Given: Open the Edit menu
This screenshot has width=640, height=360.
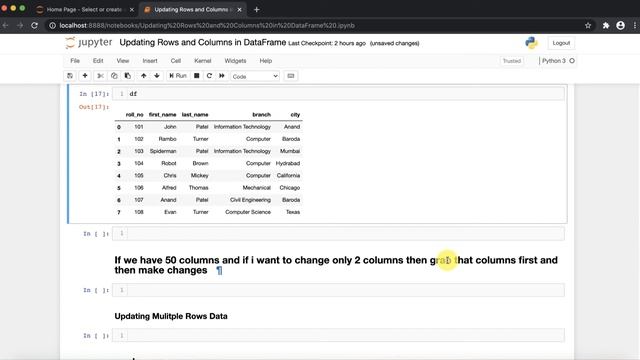Looking at the screenshot, I should coord(98,61).
